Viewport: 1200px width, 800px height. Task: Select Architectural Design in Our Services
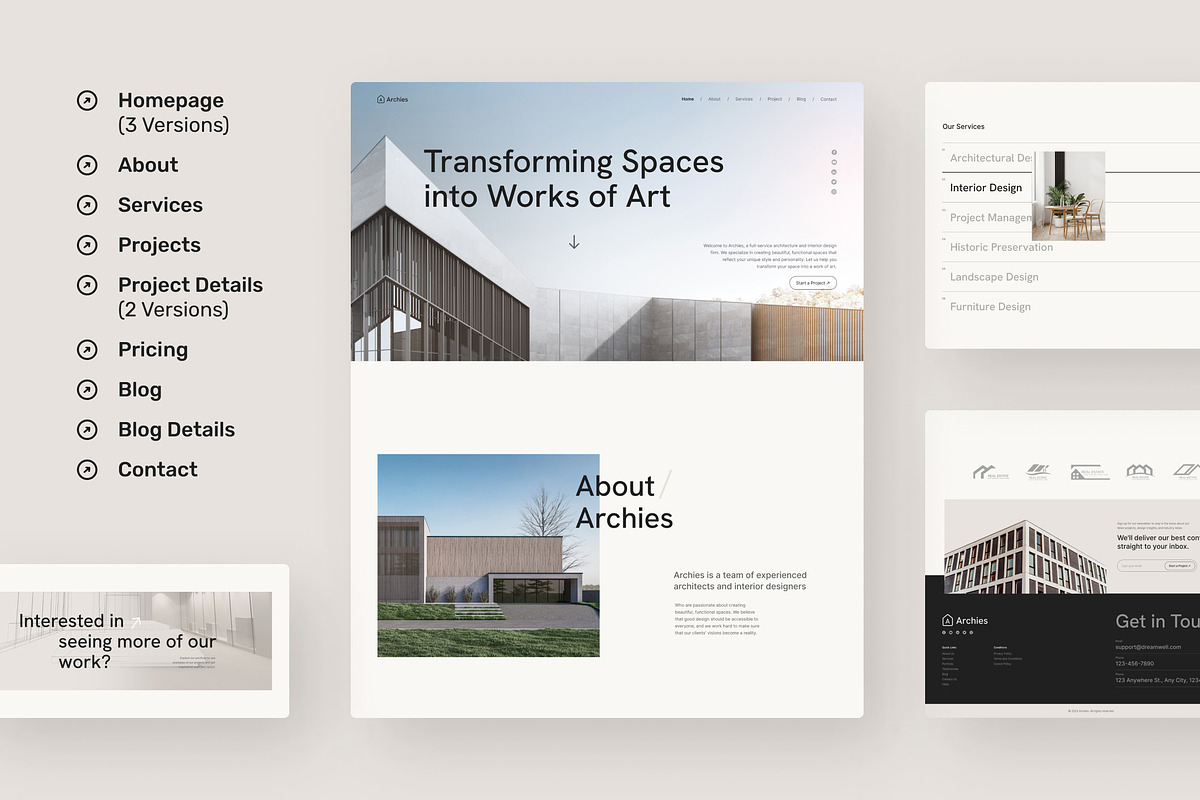(991, 158)
